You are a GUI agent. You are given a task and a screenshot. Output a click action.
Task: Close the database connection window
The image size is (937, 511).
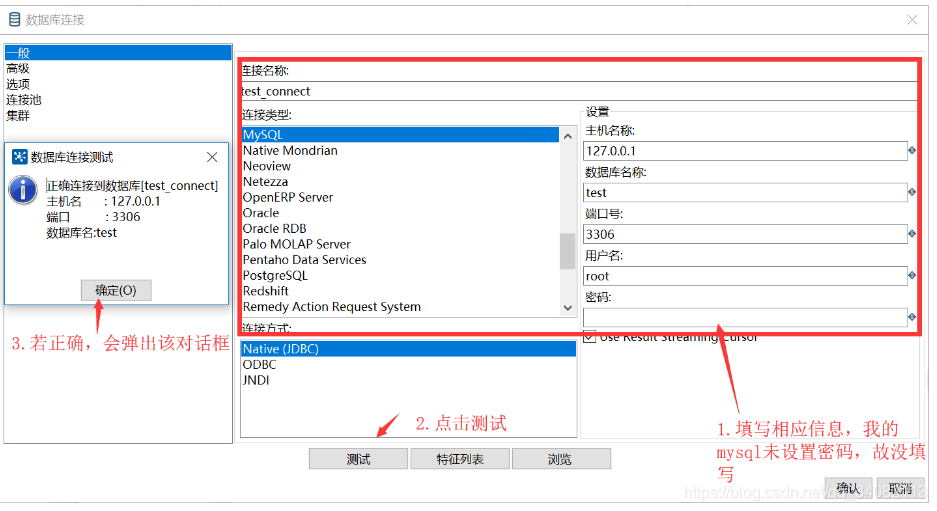coord(912,20)
